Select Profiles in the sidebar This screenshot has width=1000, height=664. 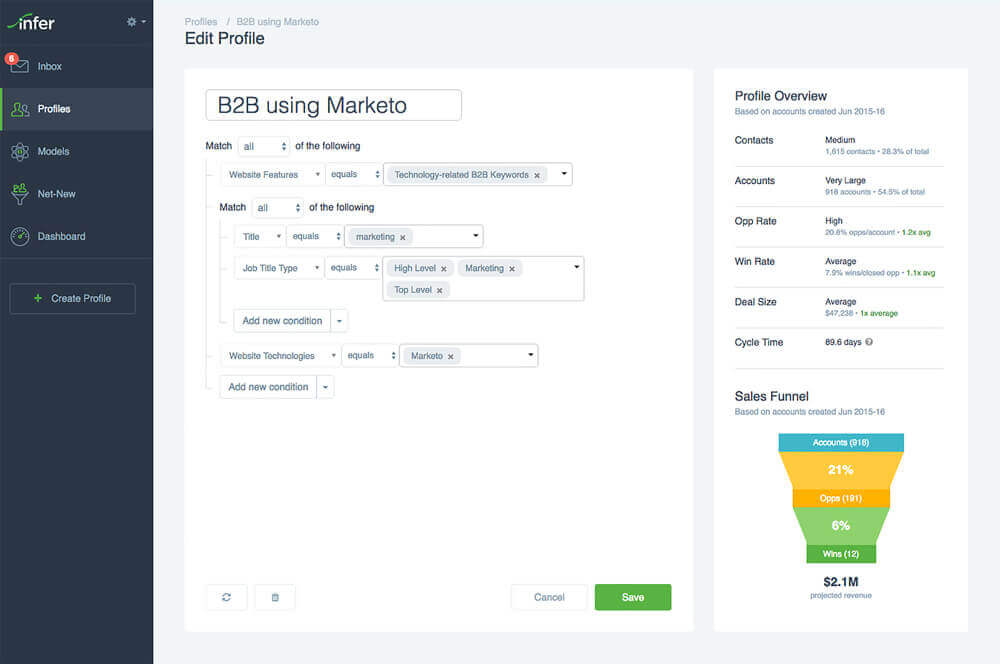tap(77, 109)
